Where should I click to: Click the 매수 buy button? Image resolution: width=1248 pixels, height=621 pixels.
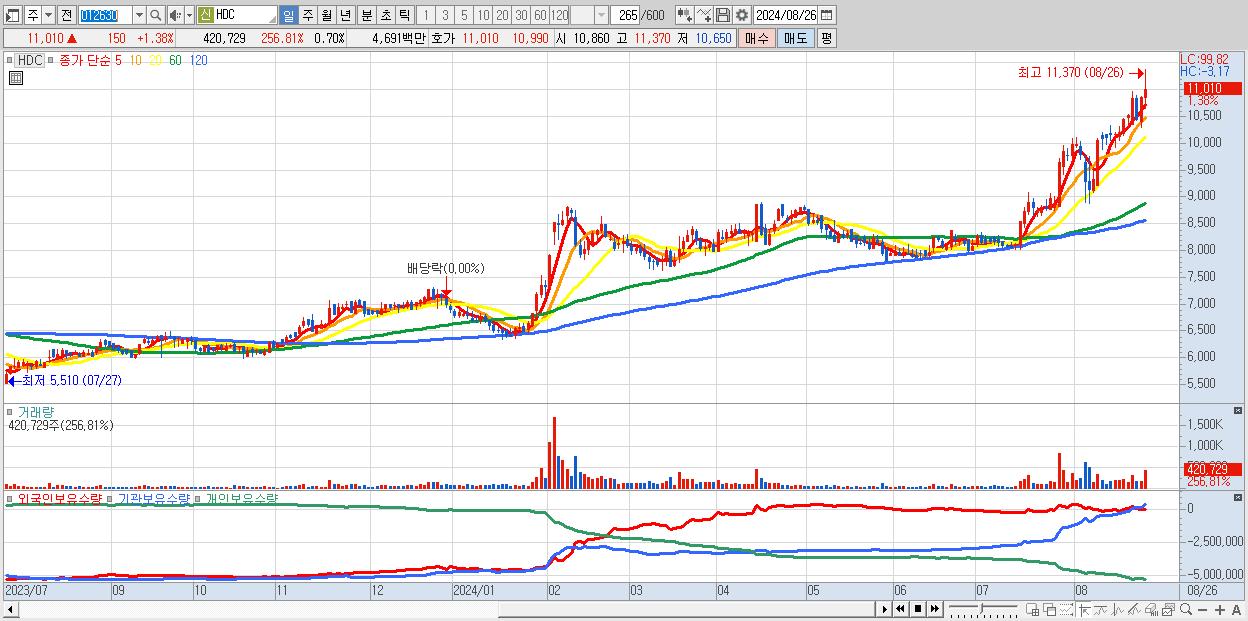(x=757, y=38)
